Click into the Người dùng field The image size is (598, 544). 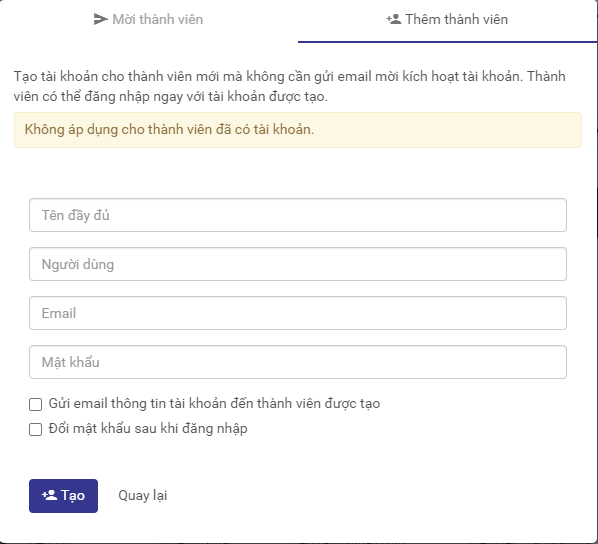pos(298,264)
